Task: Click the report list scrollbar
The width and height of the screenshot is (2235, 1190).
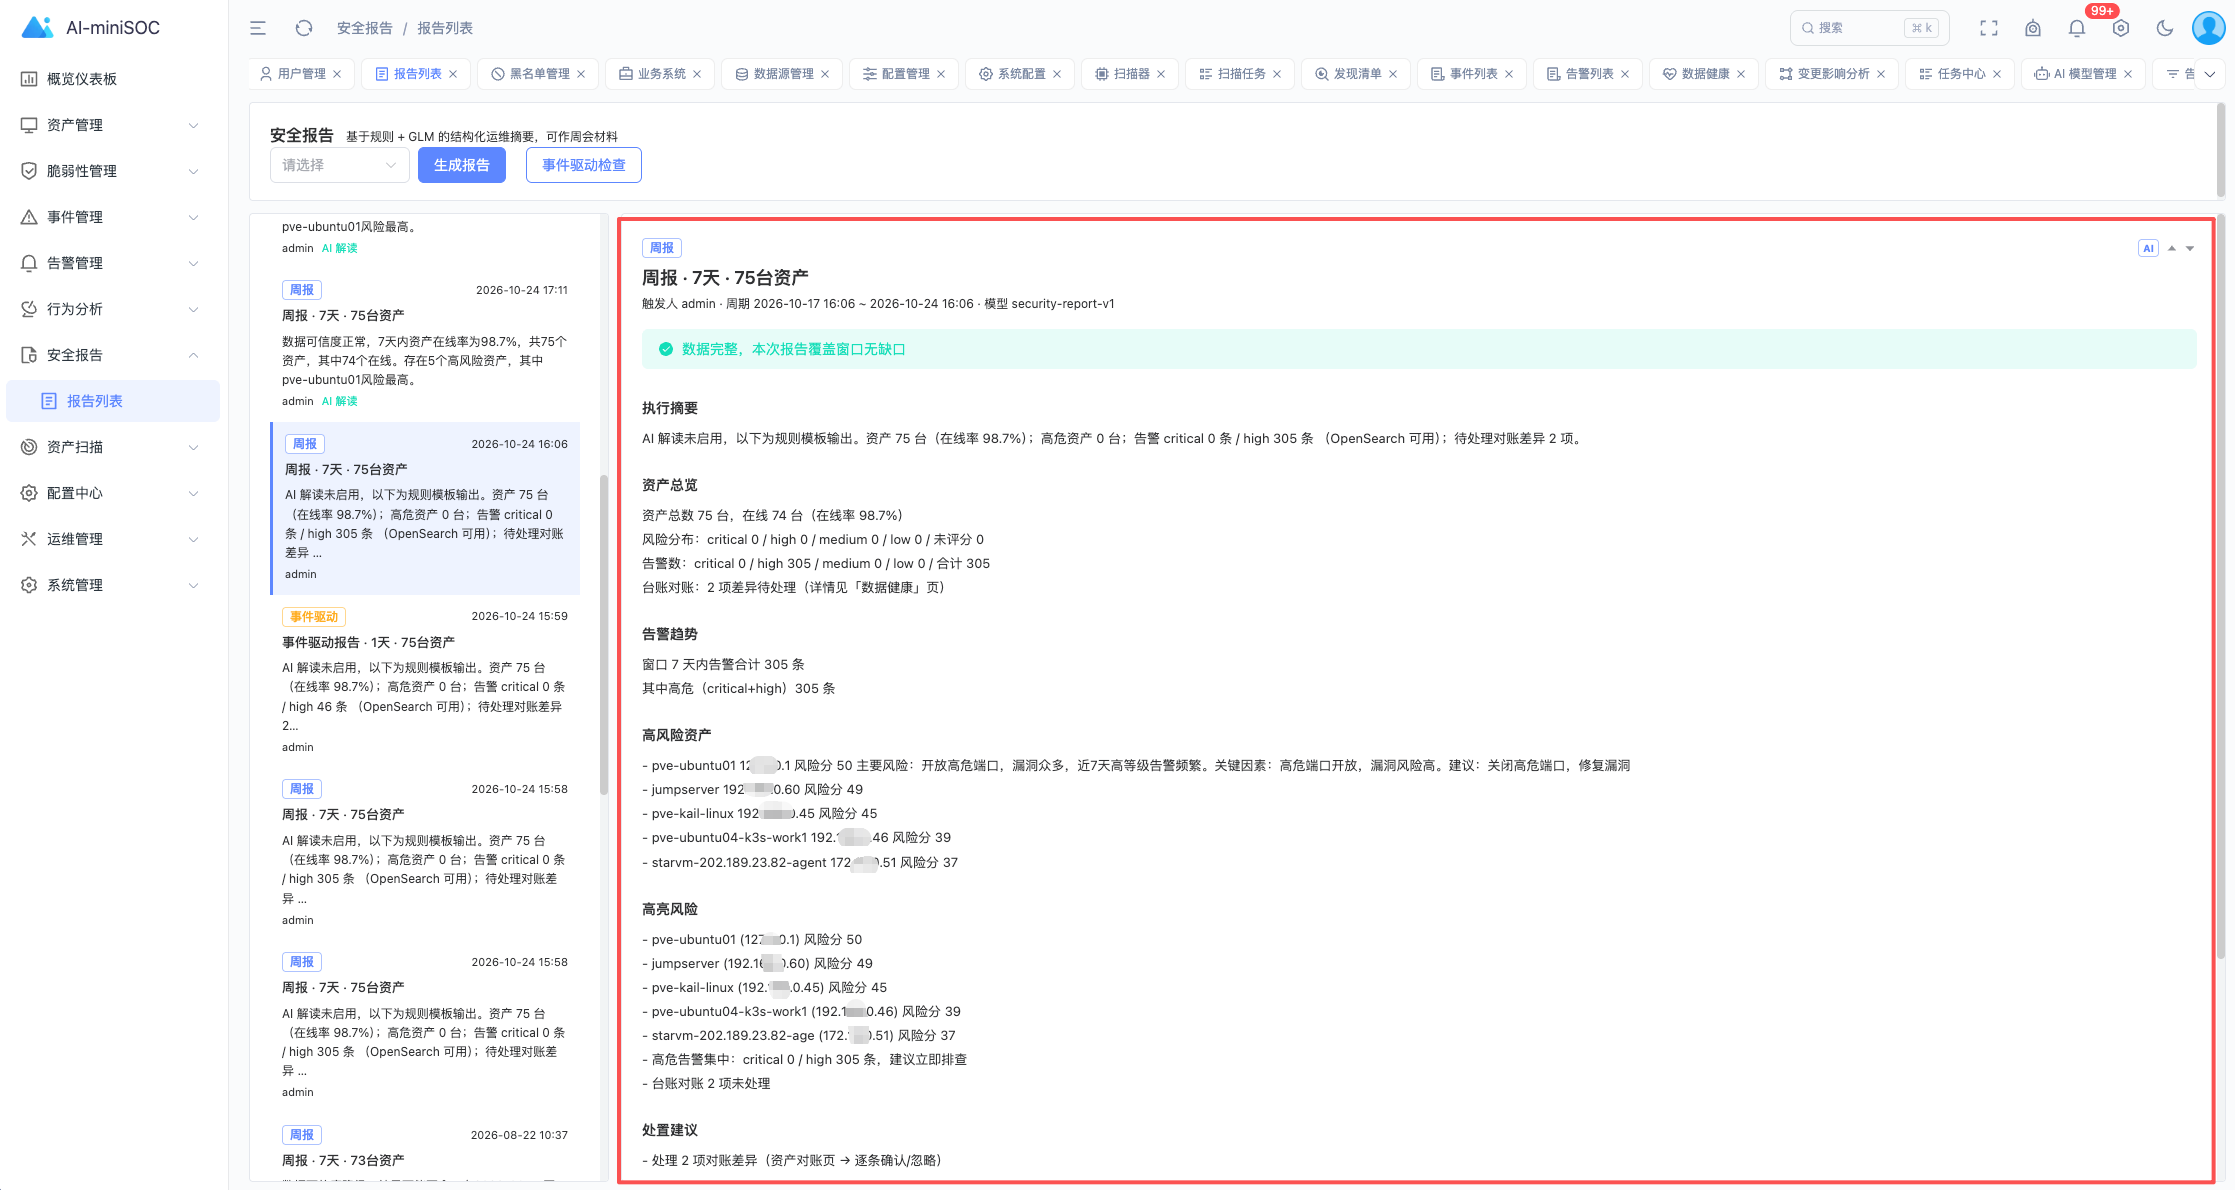Action: (604, 634)
